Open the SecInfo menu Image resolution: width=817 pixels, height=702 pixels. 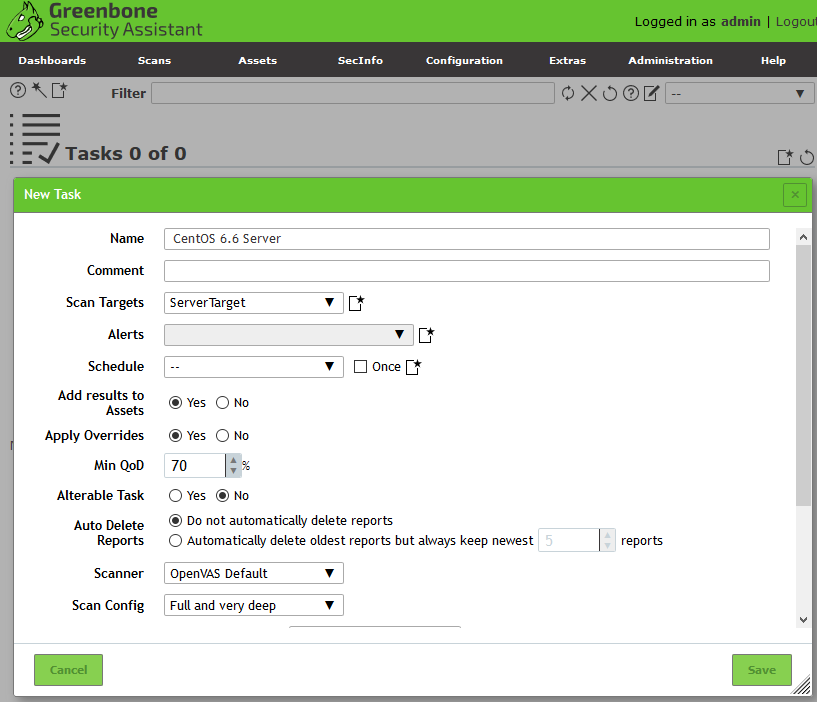[x=360, y=60]
